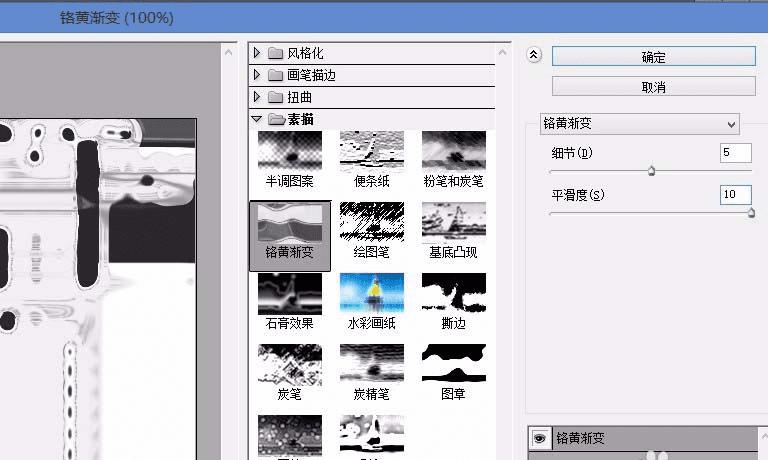Select the 半调图案 filter thumbnail

tap(290, 151)
